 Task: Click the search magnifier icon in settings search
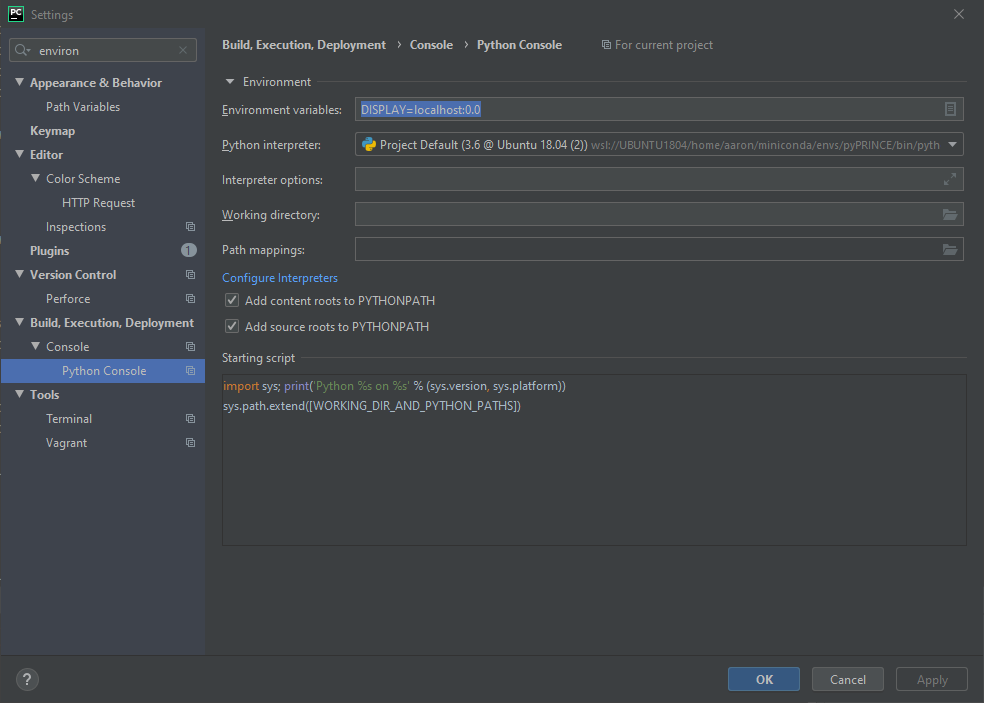pyautogui.click(x=22, y=50)
